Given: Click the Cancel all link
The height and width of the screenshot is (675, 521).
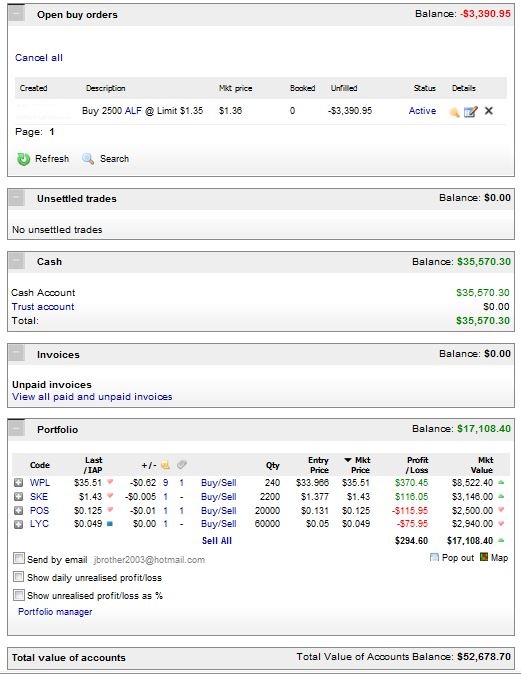Looking at the screenshot, I should (x=39, y=58).
